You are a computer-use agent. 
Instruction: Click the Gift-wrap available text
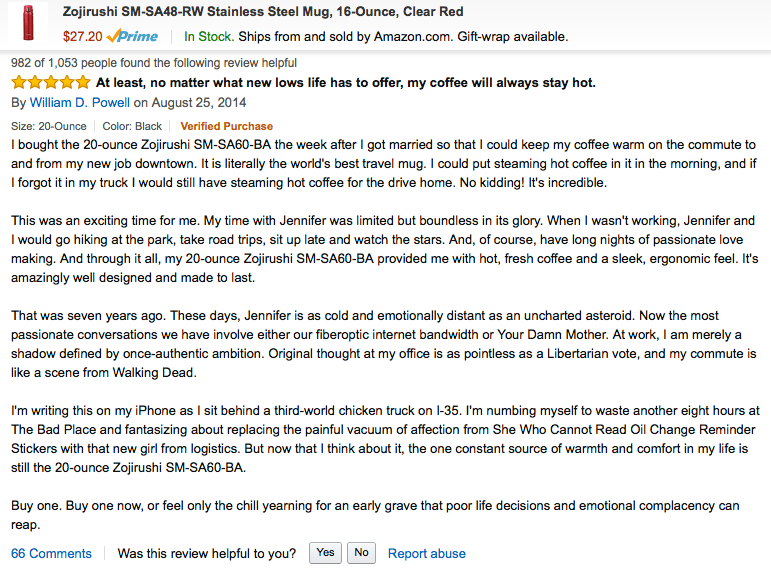[x=505, y=37]
